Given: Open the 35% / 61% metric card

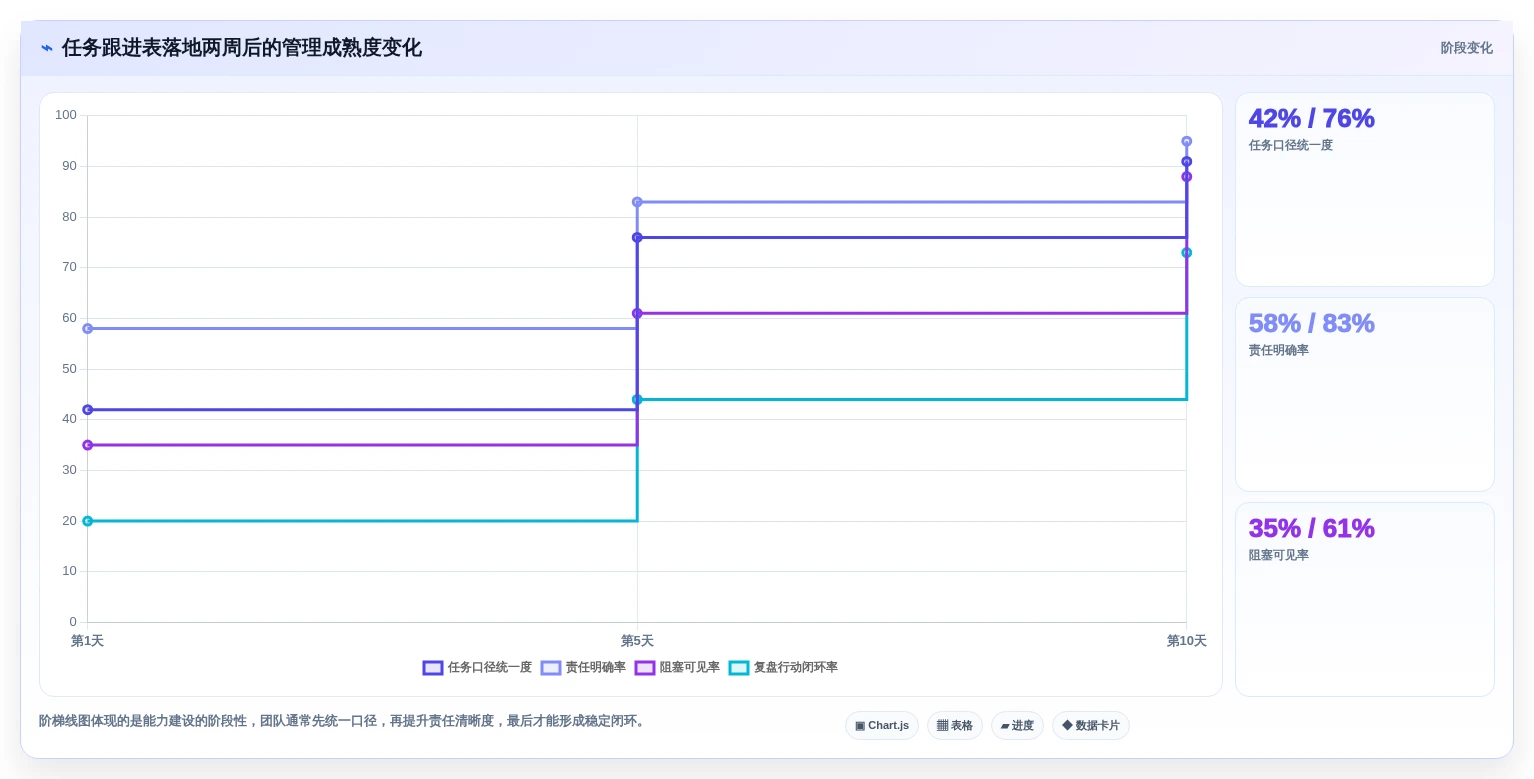Looking at the screenshot, I should click(1365, 599).
